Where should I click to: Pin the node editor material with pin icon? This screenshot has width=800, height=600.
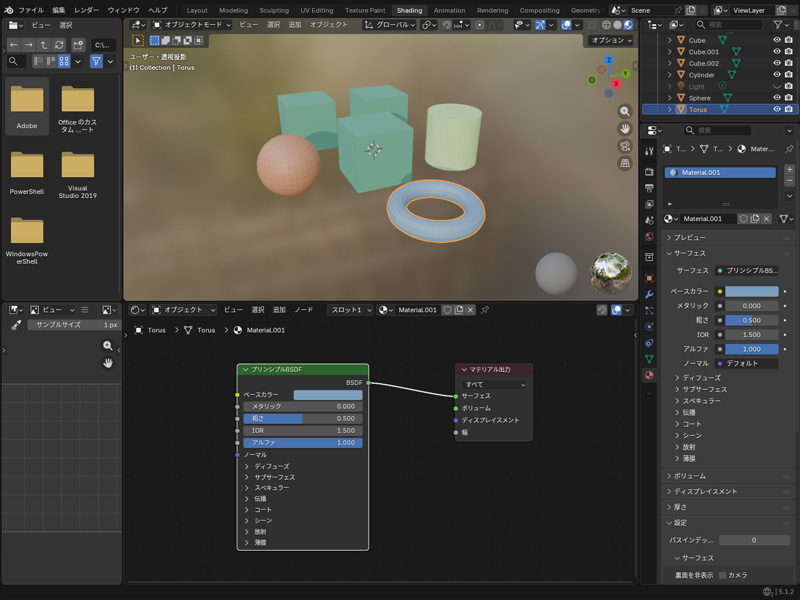point(485,310)
